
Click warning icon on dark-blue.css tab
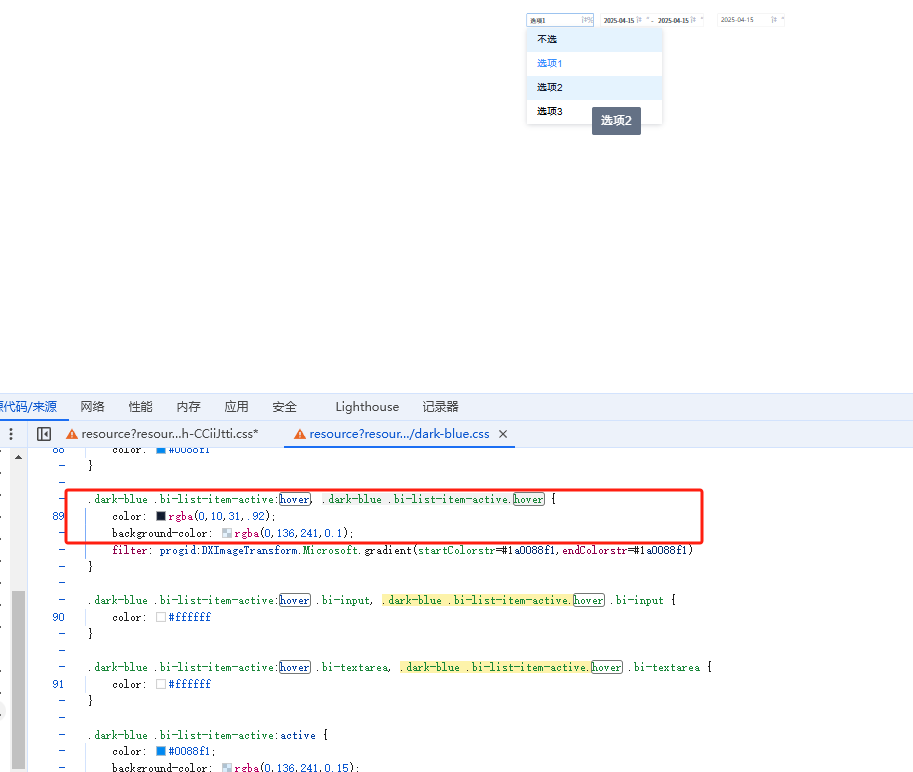pyautogui.click(x=300, y=434)
